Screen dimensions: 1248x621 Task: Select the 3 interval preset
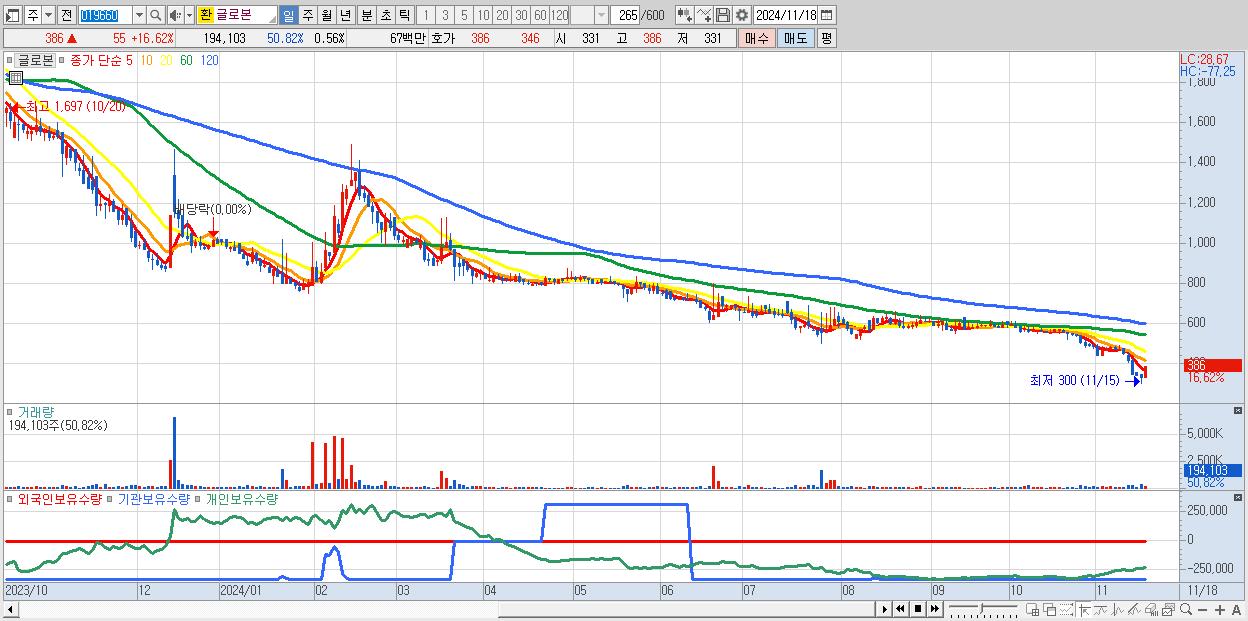445,15
